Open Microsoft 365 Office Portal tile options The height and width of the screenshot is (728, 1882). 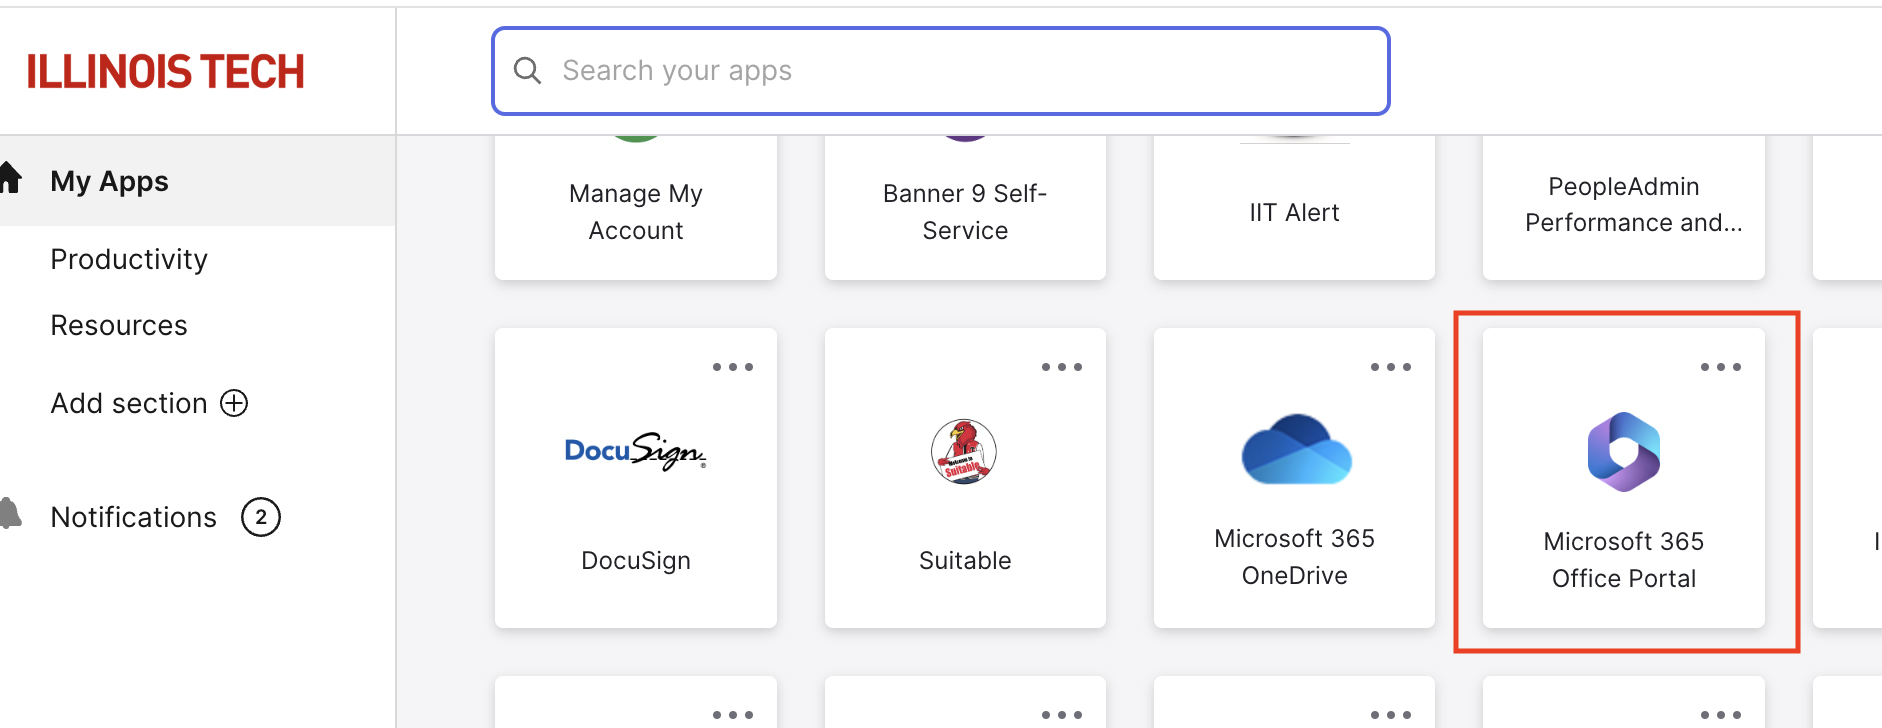click(1721, 367)
